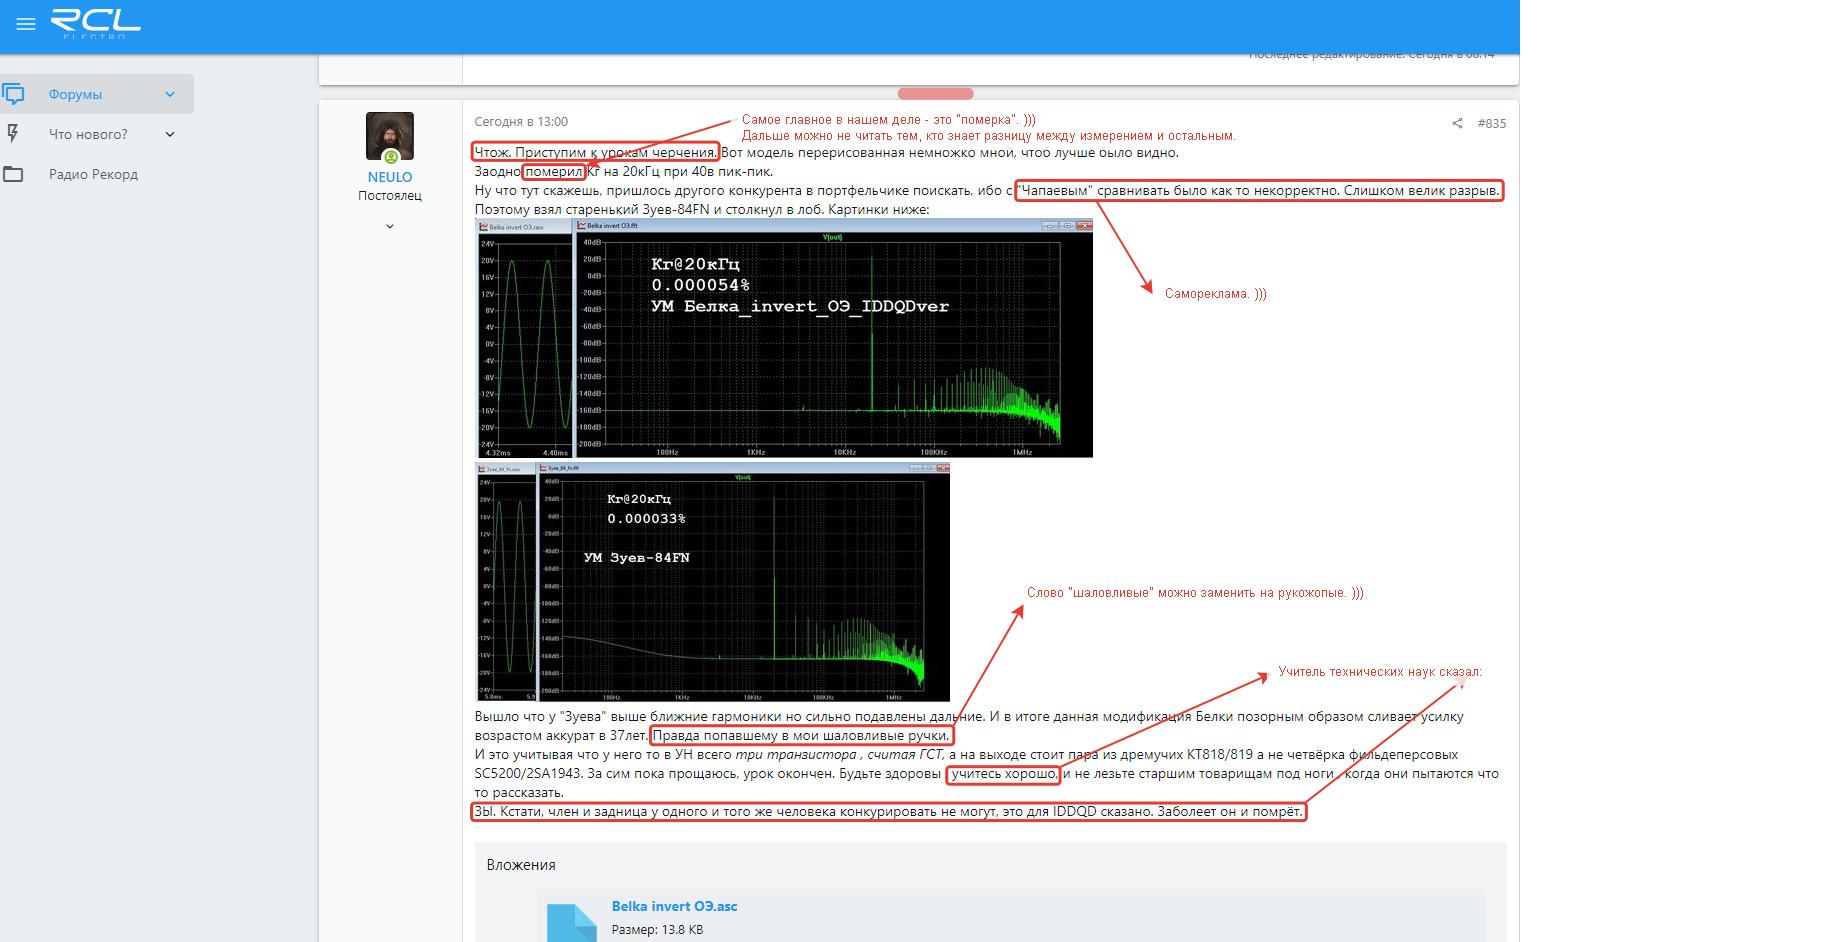Click the Постоялец user title text
Screen dimensions: 1843x942
tap(390, 196)
